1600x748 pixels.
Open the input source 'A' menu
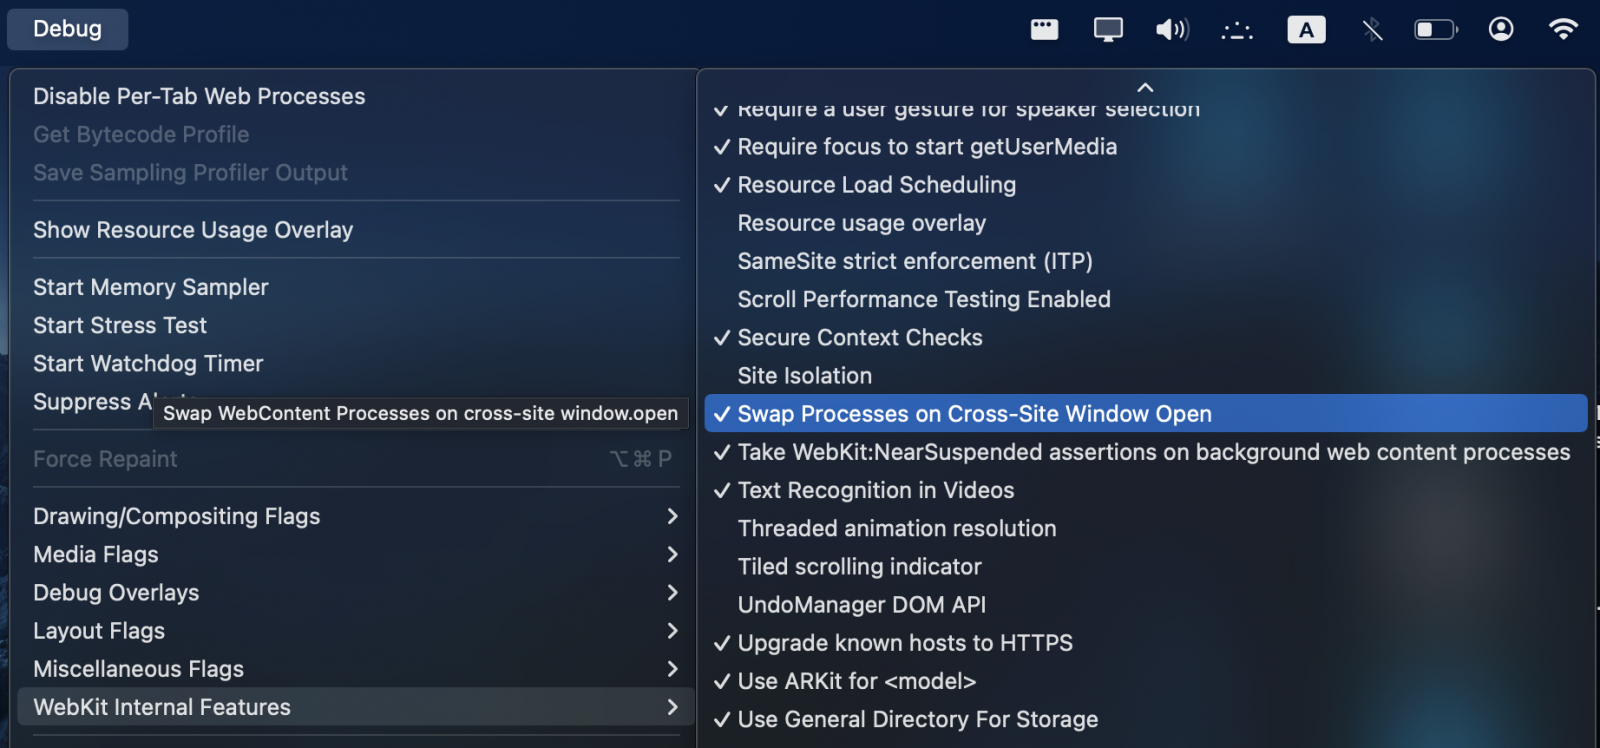pyautogui.click(x=1306, y=30)
